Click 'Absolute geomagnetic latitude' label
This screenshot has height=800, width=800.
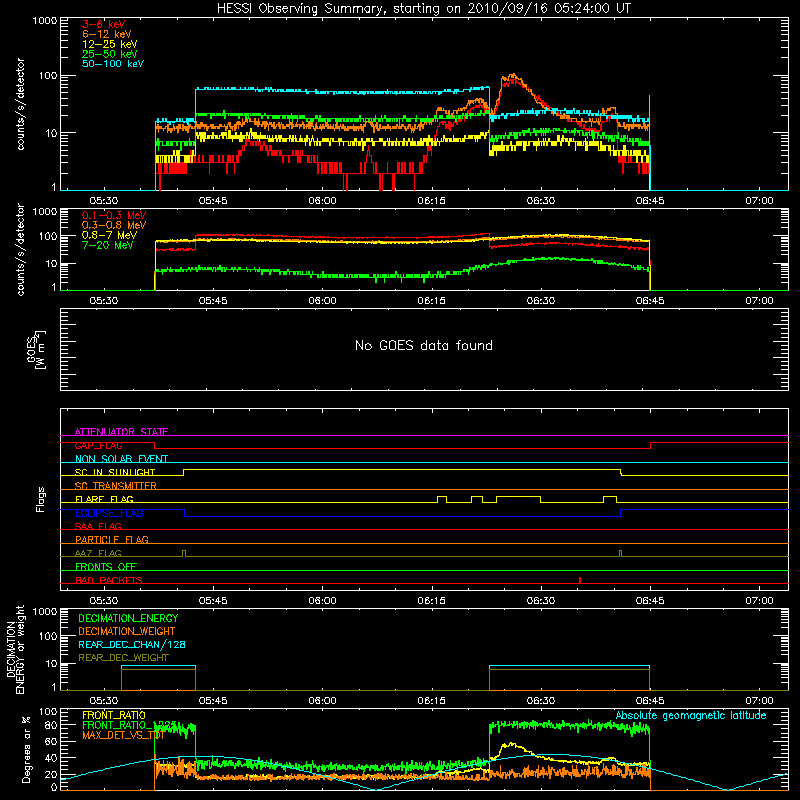pos(691,715)
